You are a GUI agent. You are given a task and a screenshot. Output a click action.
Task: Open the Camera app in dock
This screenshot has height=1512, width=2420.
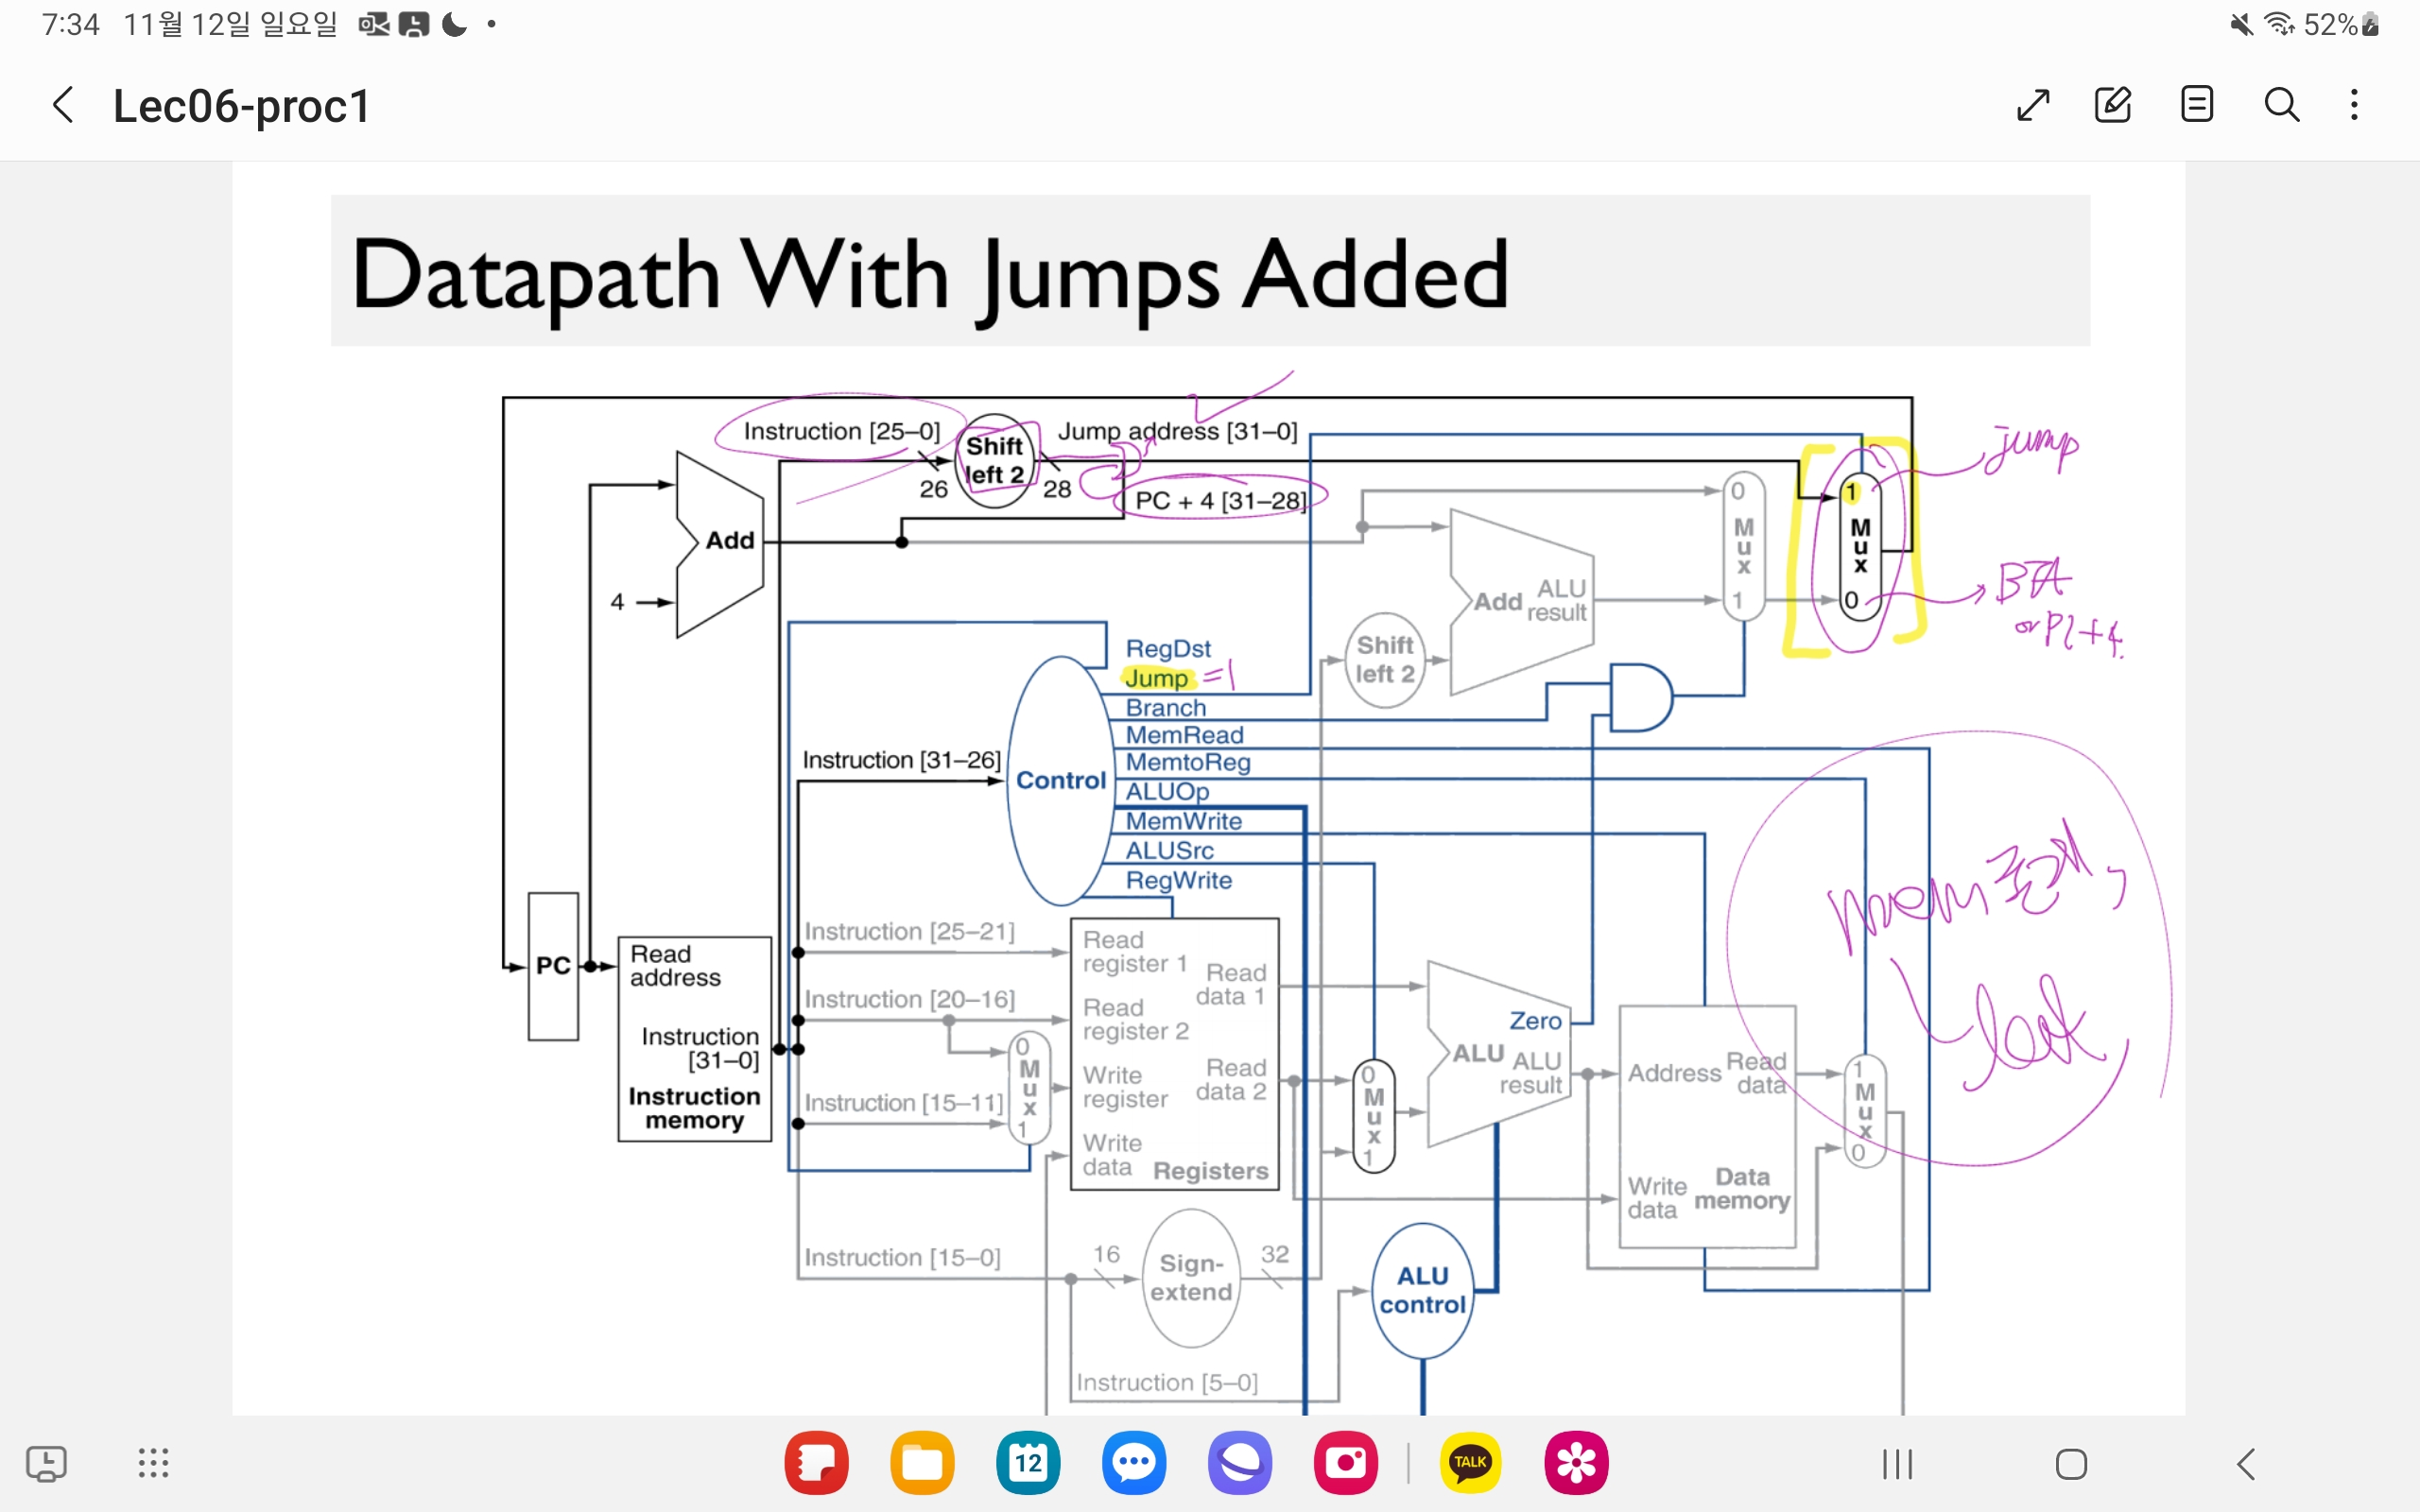tap(1346, 1463)
